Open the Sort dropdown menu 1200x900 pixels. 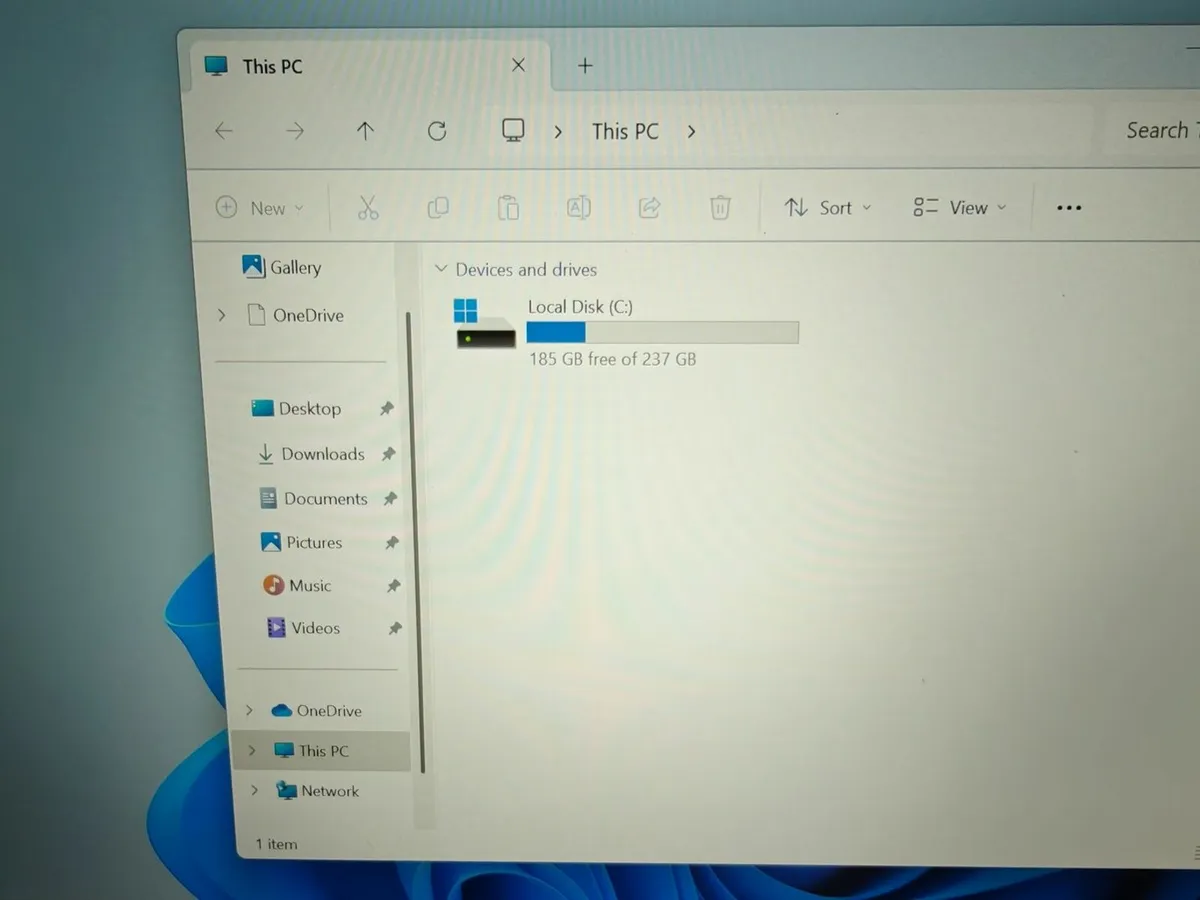[x=828, y=207]
